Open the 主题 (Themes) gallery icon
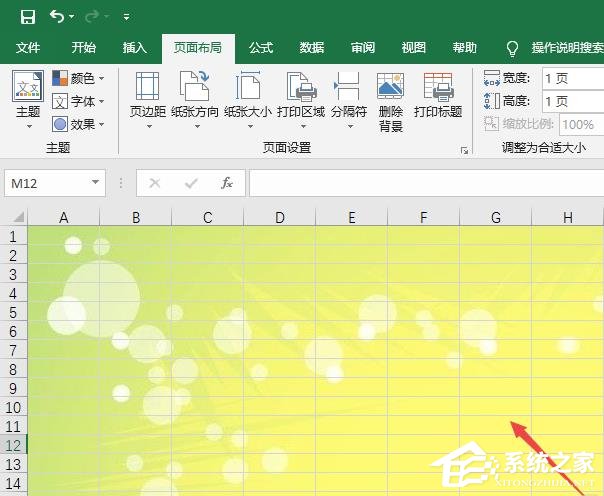The width and height of the screenshot is (604, 496). [x=28, y=90]
